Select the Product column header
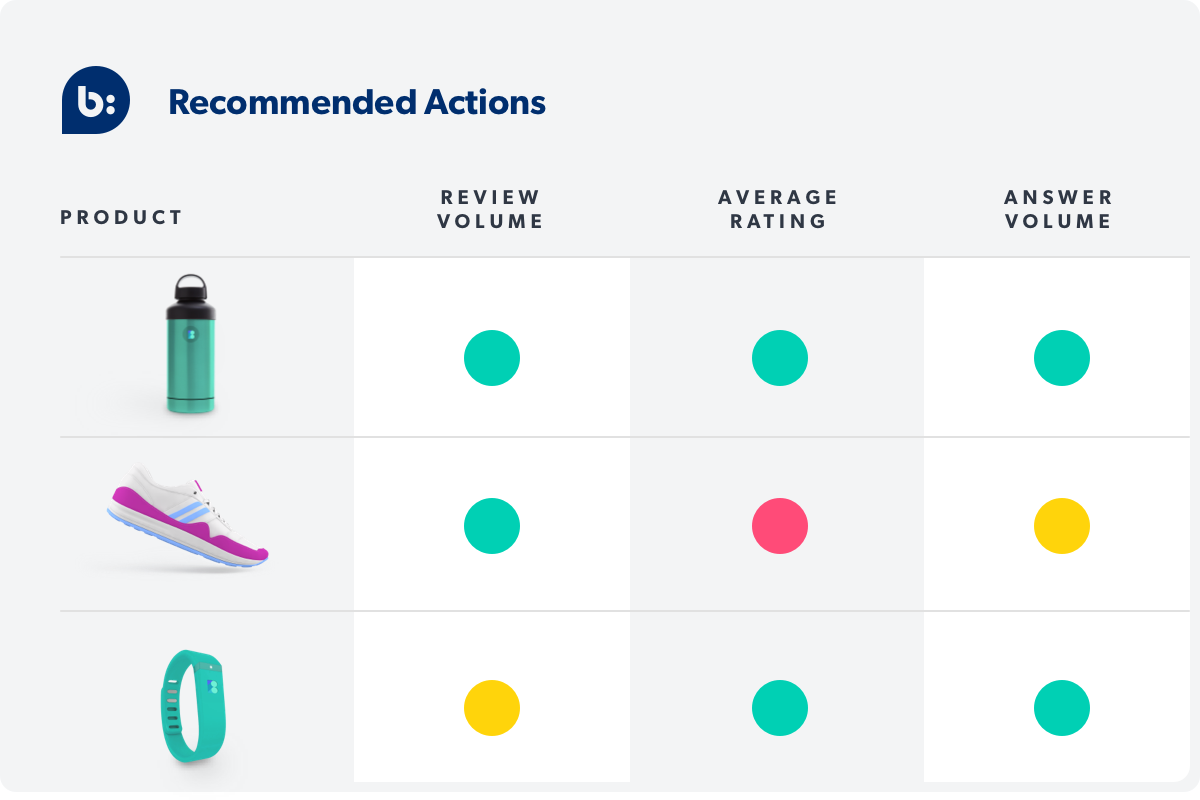This screenshot has width=1200, height=800. [122, 217]
